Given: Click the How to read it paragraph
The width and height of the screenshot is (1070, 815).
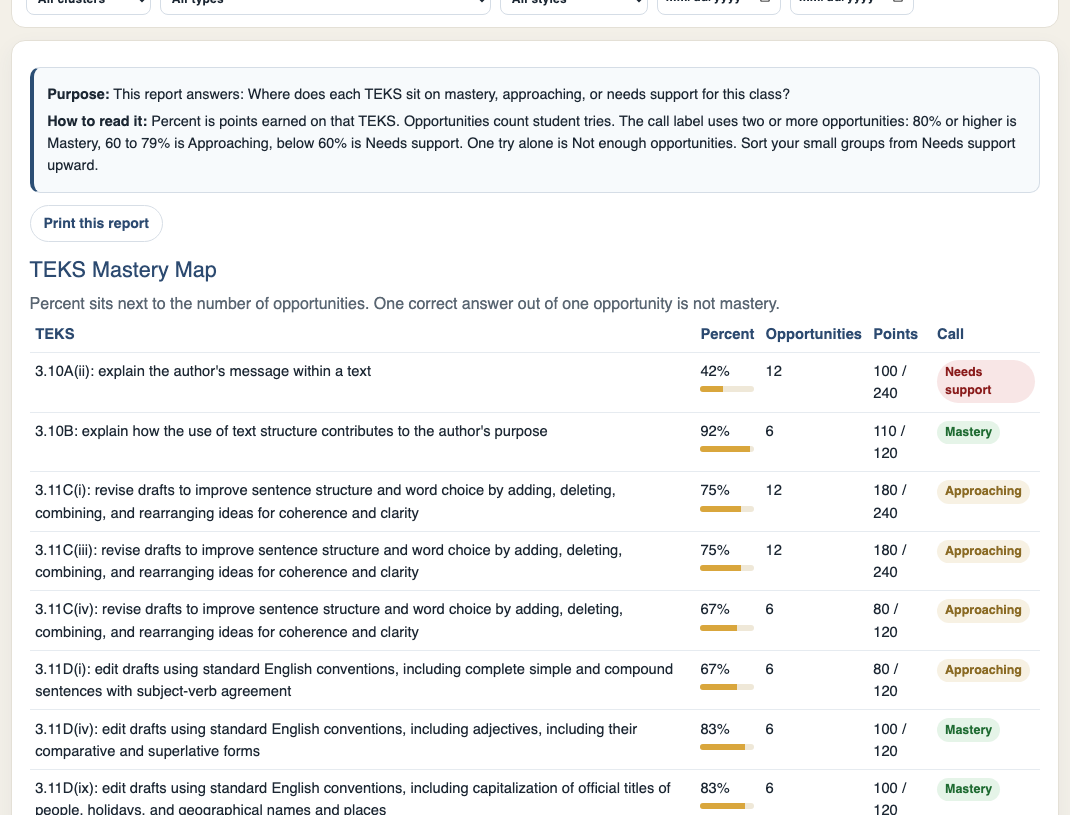Looking at the screenshot, I should (x=532, y=143).
